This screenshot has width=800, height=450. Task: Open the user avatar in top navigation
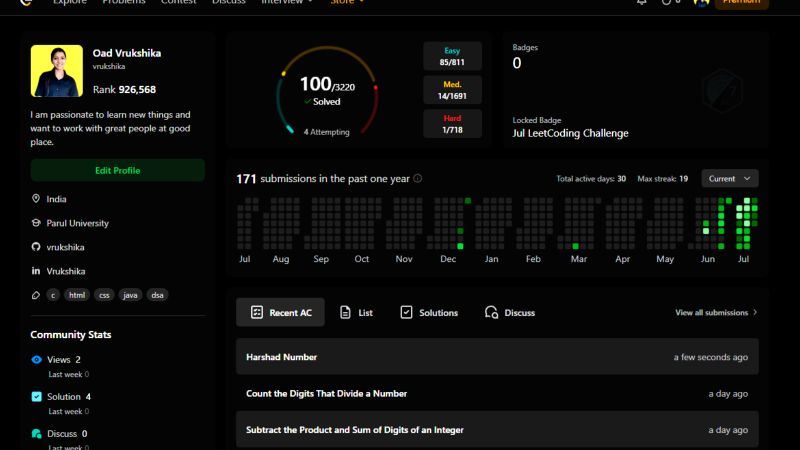click(x=701, y=2)
